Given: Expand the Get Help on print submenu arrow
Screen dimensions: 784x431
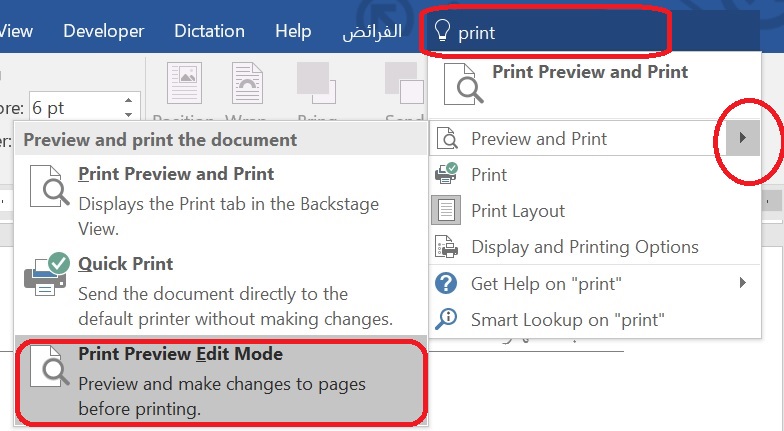Looking at the screenshot, I should (x=742, y=283).
